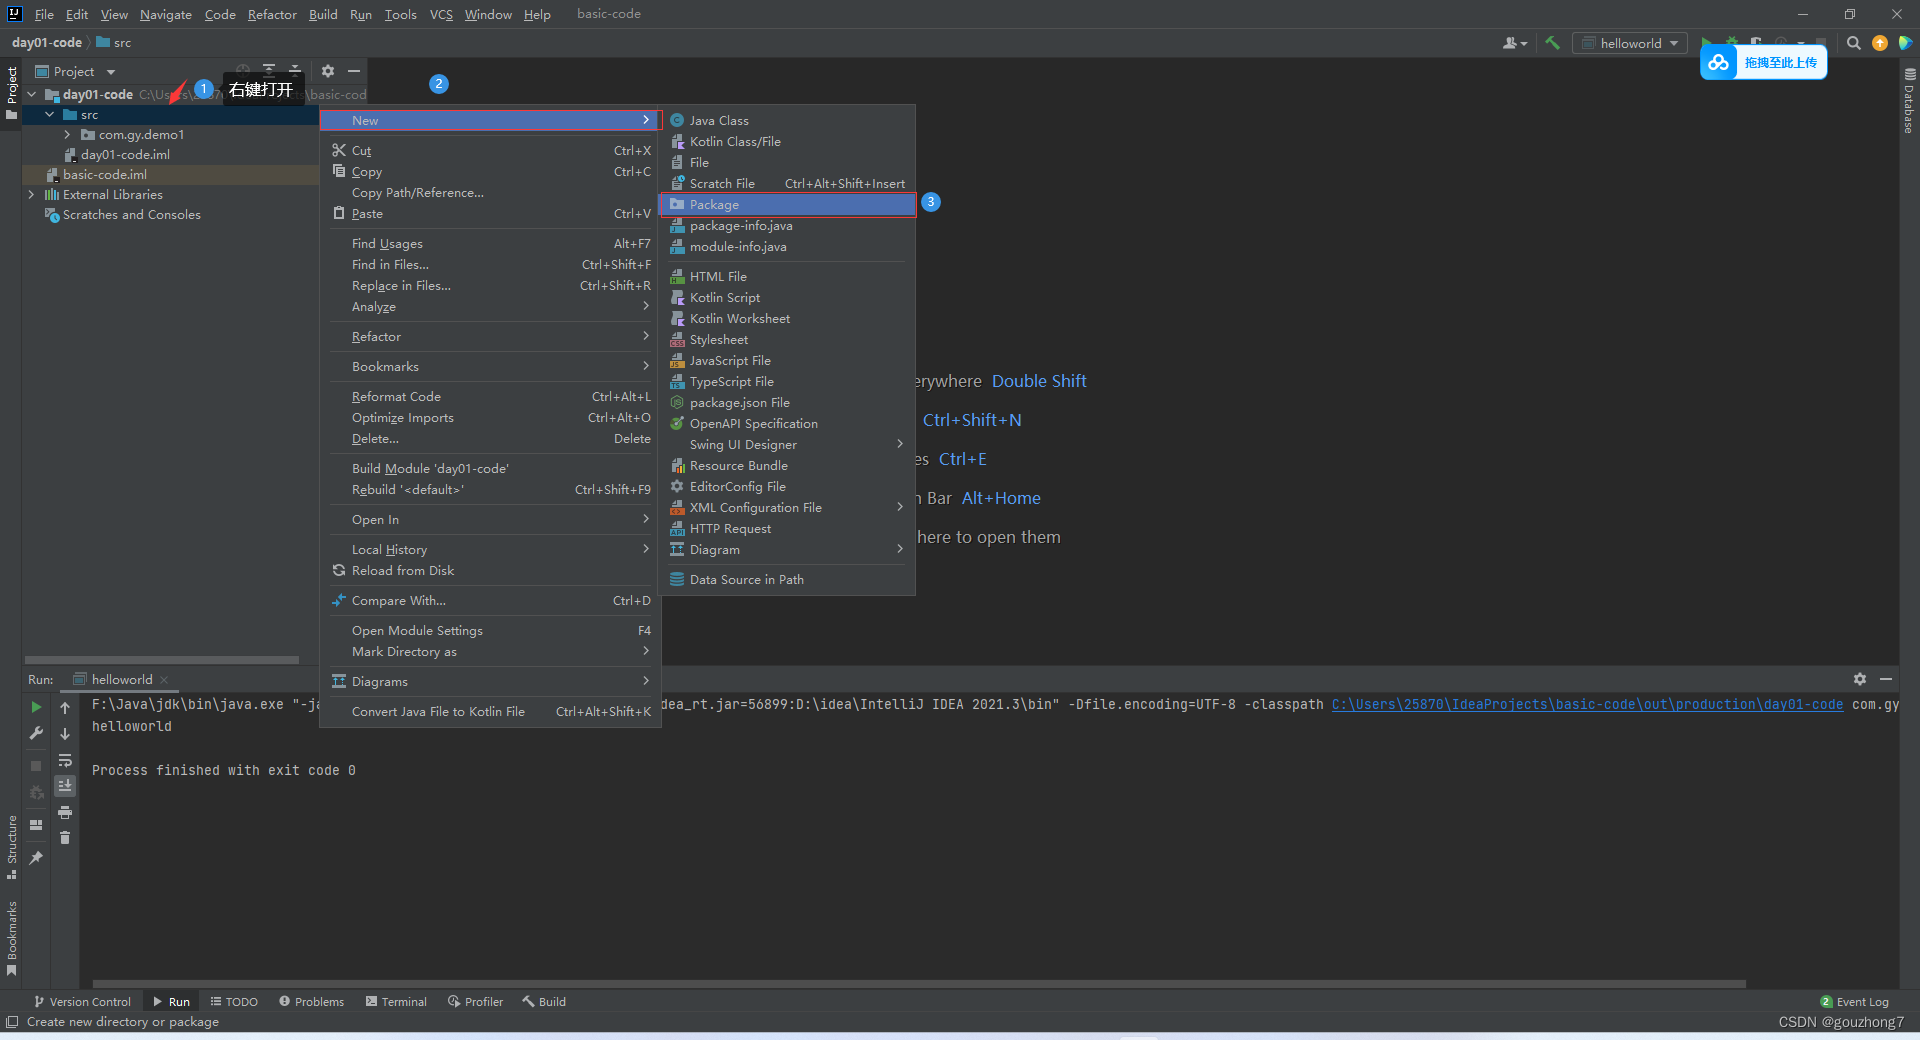Screen dimensions: 1920x1040
Task: Click the status bar tool windows icon
Action: 12,1021
